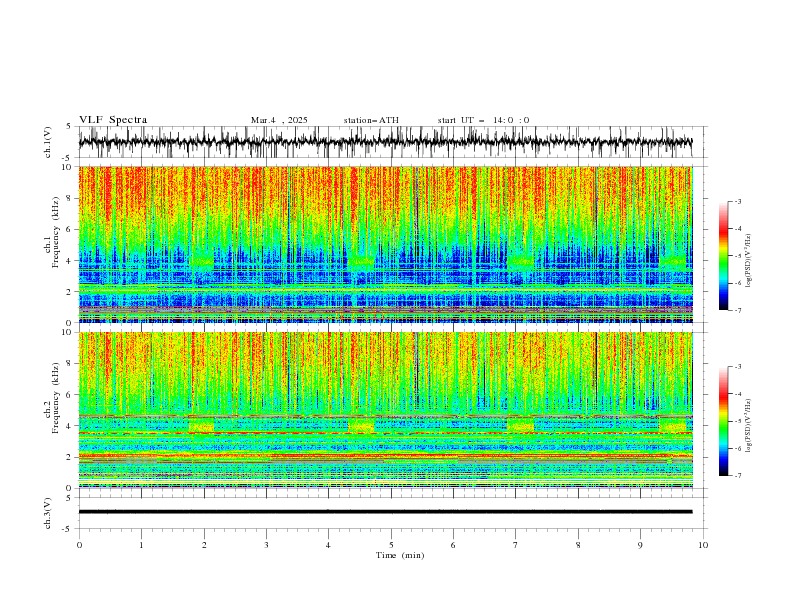This screenshot has width=792, height=612.
Task: Click the lower color scale bar for ch.2
Action: [723, 421]
